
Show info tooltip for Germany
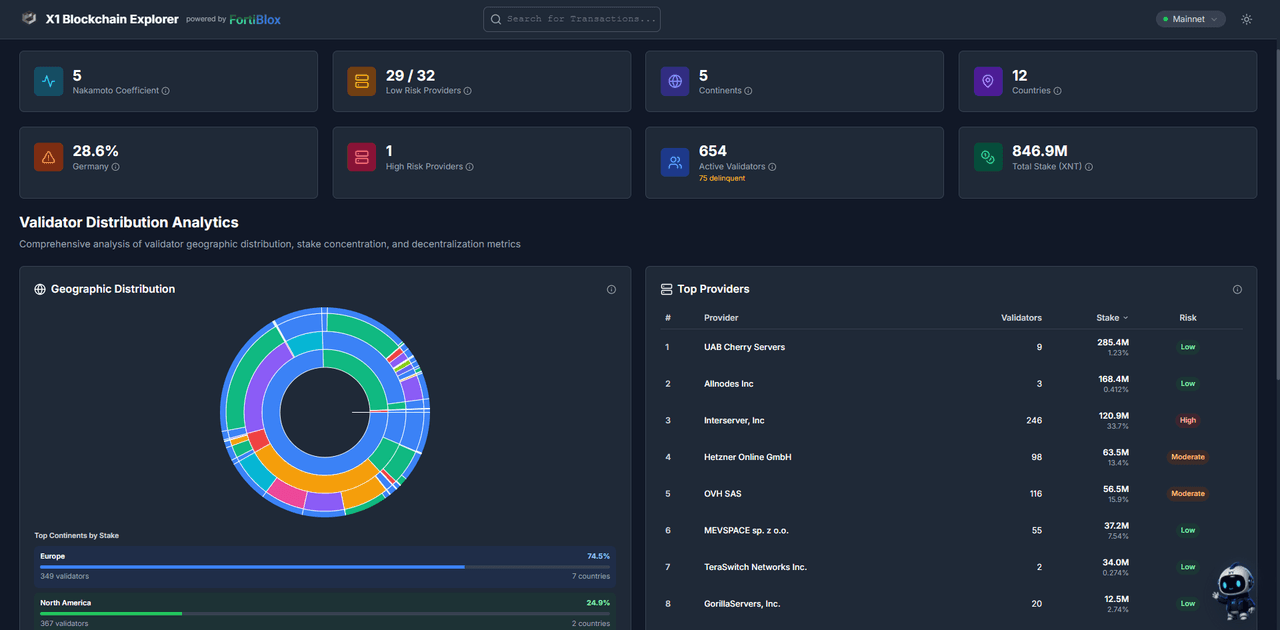116,167
